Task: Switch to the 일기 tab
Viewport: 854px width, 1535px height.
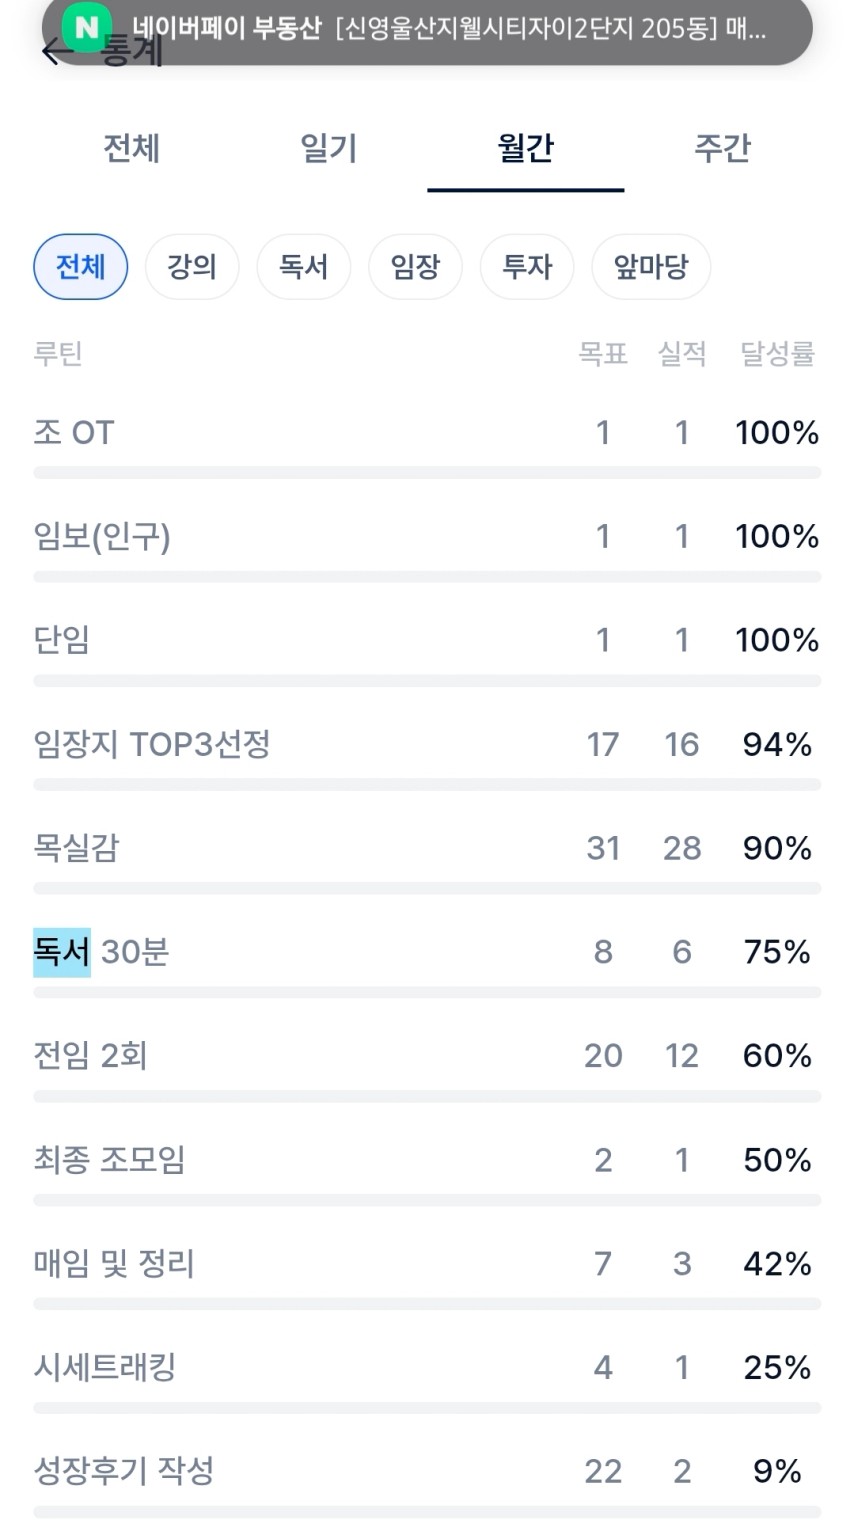Action: pos(328,148)
